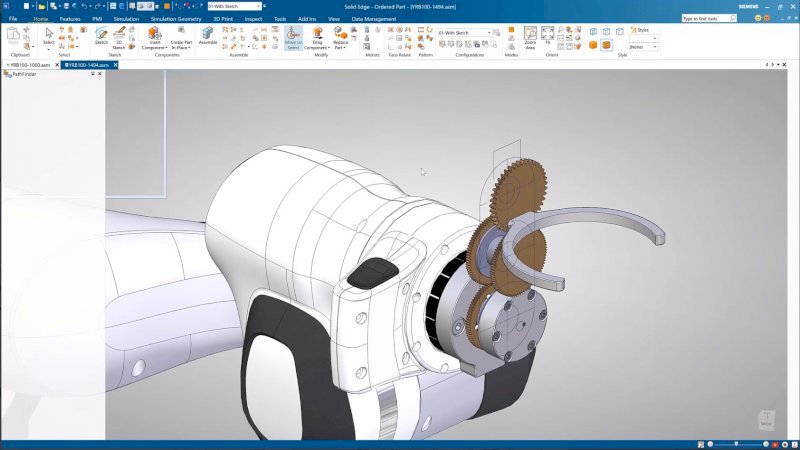Open the File menu
The height and width of the screenshot is (450, 800).
point(13,18)
